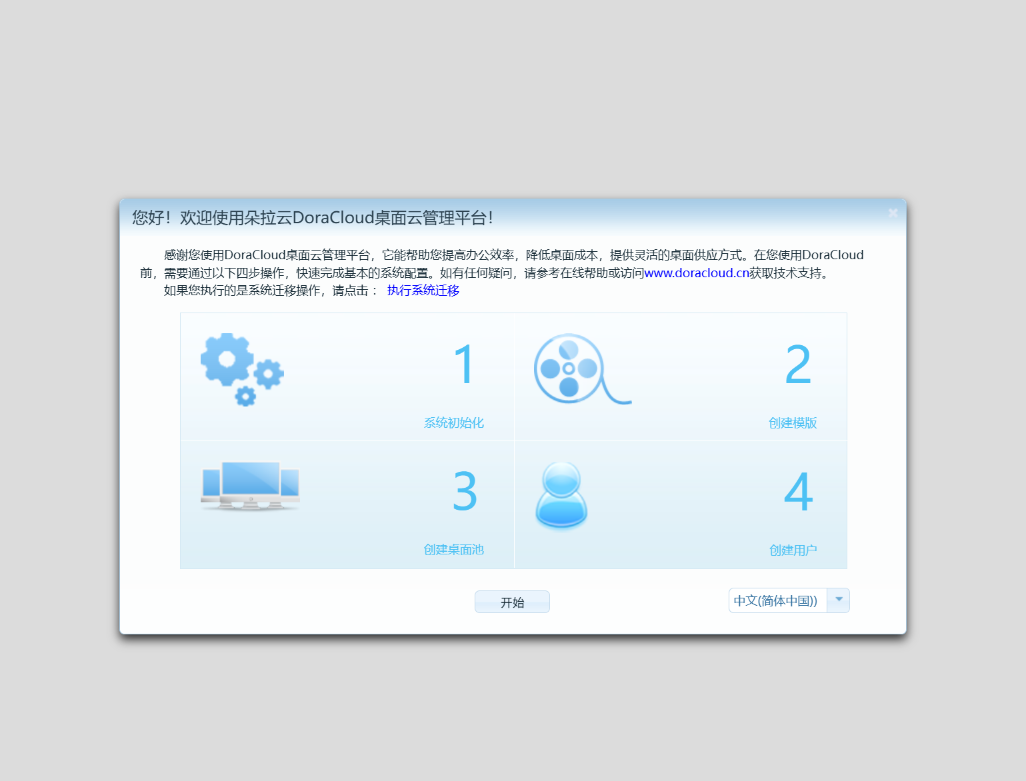Click the large number 2
Screen dimensions: 1026x781
pyautogui.click(x=798, y=364)
